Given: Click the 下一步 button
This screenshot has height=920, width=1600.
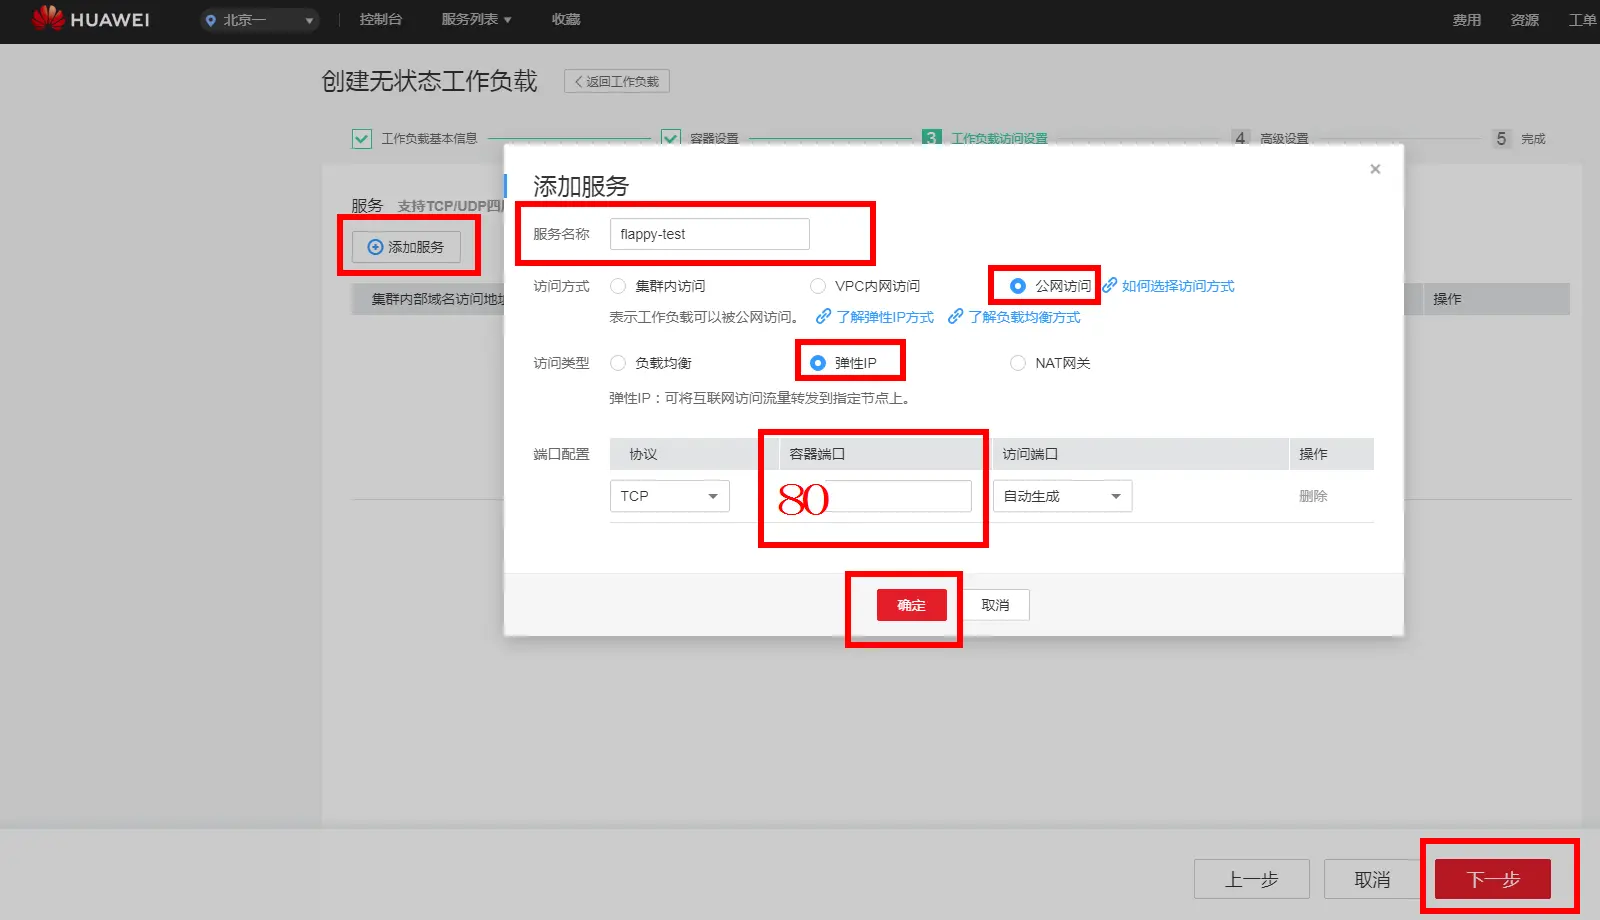Looking at the screenshot, I should pos(1493,879).
